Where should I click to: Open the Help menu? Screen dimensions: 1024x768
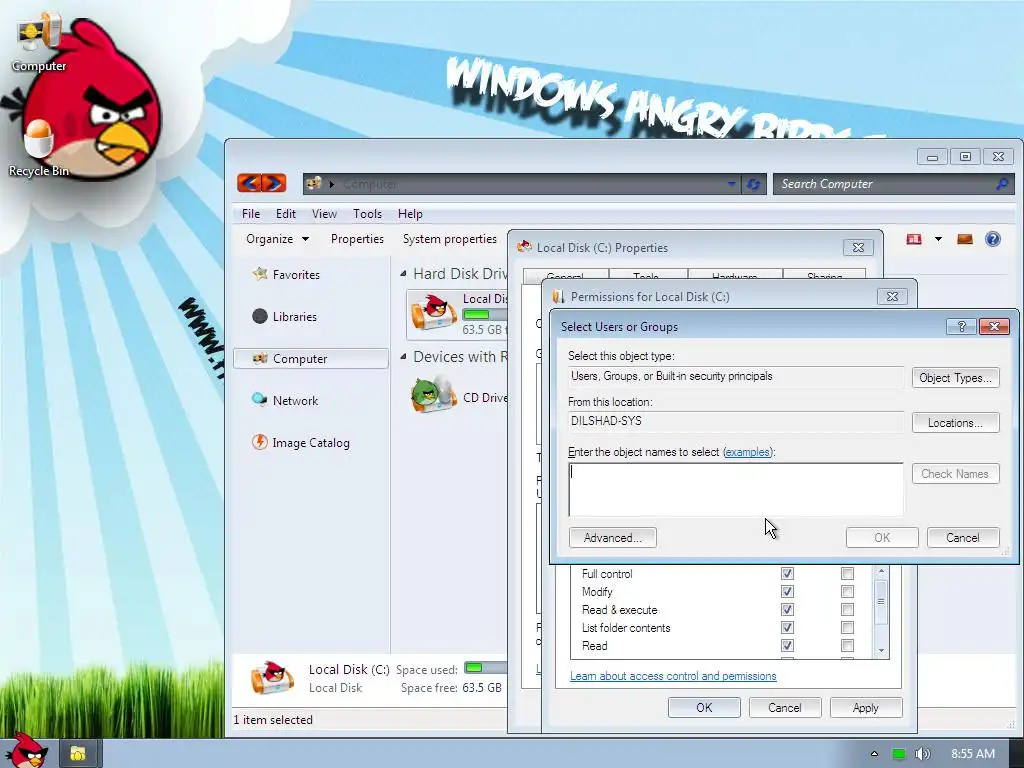(410, 214)
